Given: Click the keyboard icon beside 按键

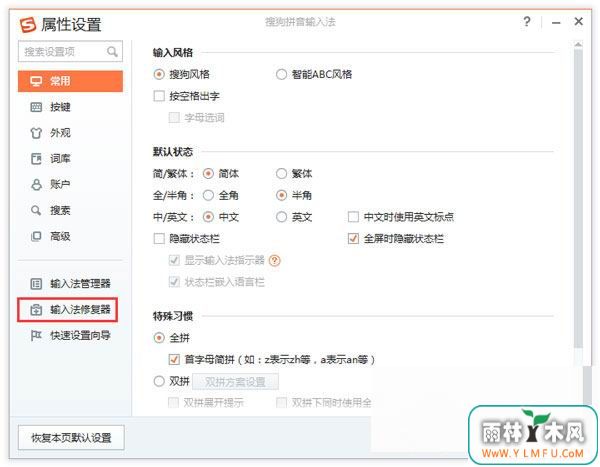Looking at the screenshot, I should [x=36, y=107].
